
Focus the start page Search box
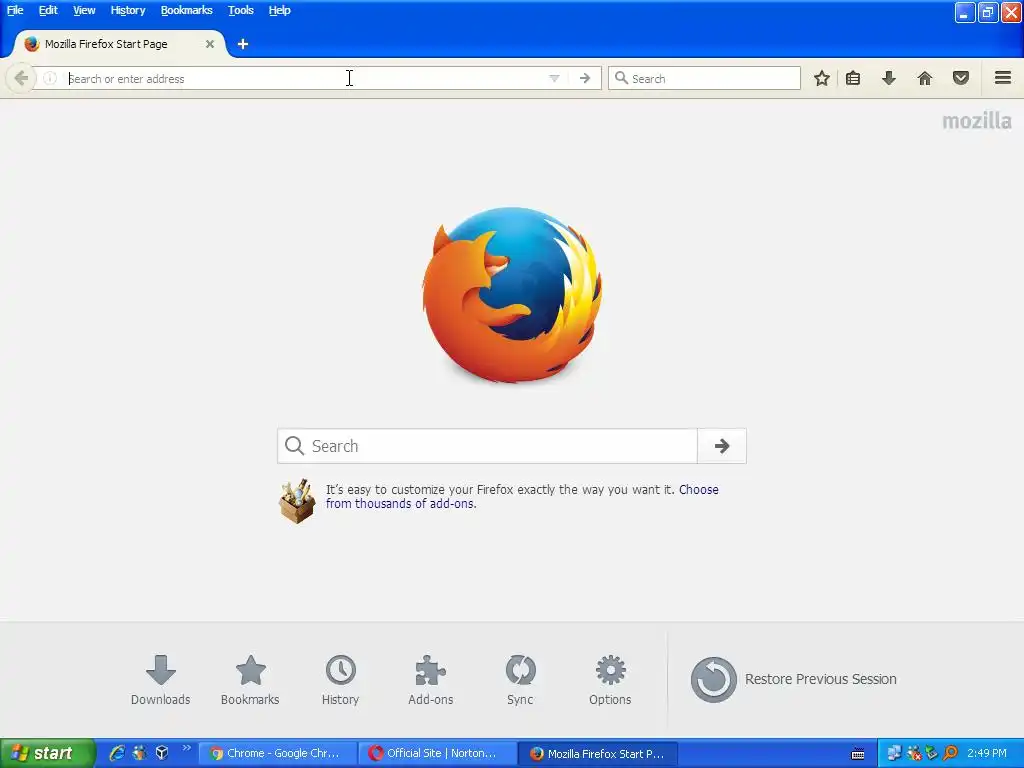tap(487, 446)
